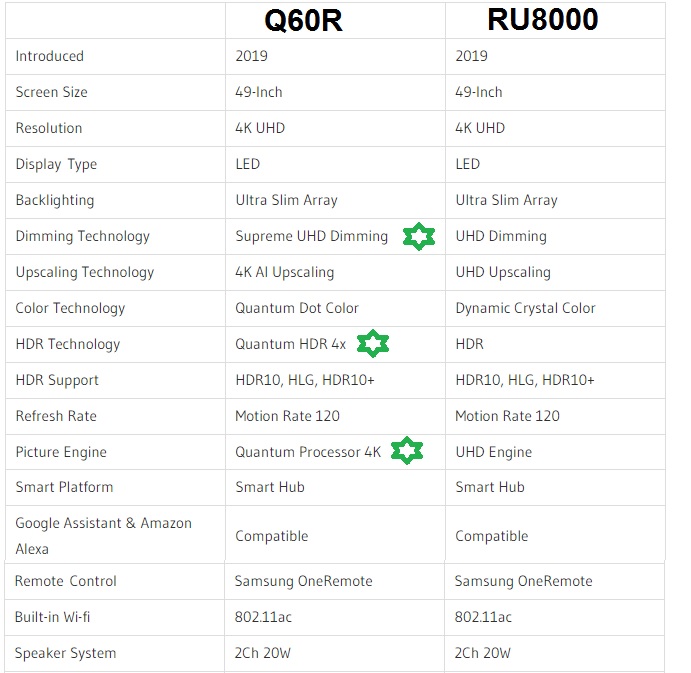This screenshot has width=691, height=673.
Task: Select the UHD Engine cell
Action: tap(494, 452)
